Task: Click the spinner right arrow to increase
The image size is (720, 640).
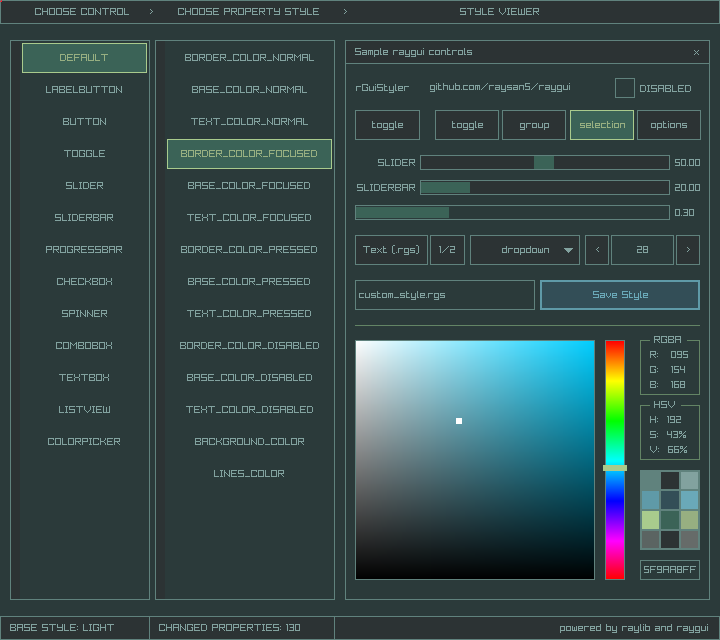Action: tap(688, 250)
